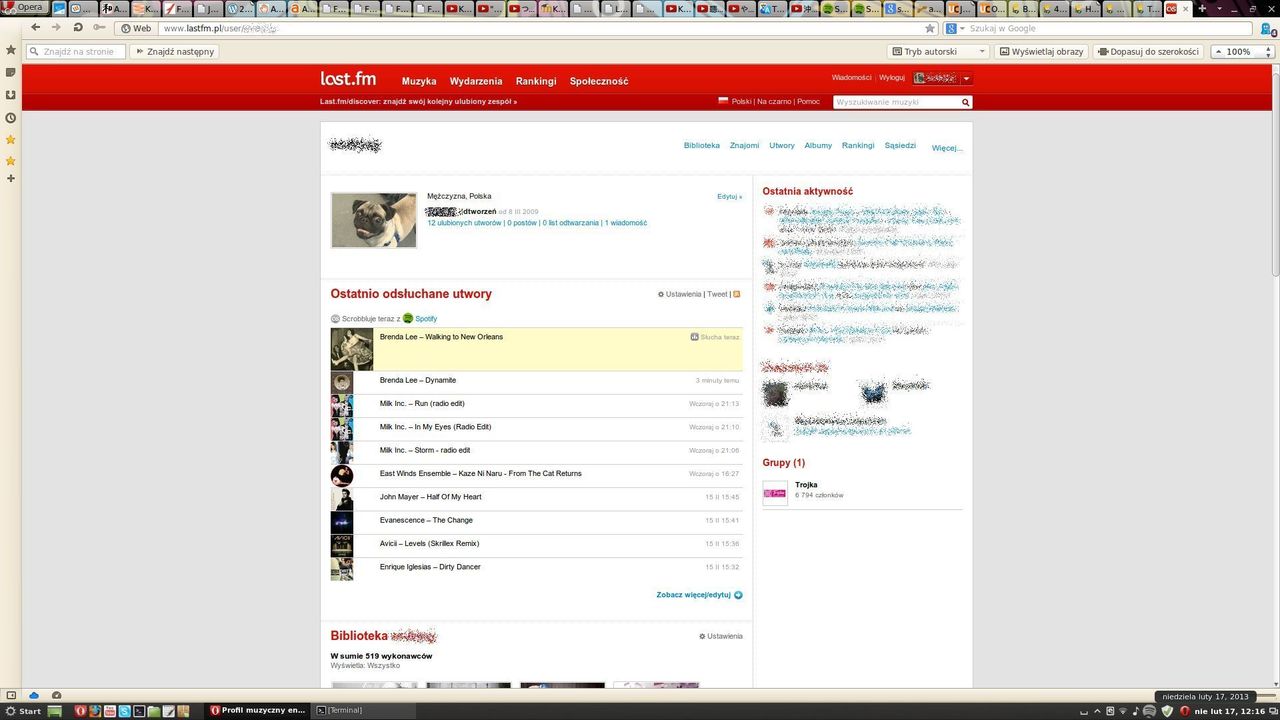This screenshot has height=720, width=1280.
Task: Click the password wand key icon
Action: click(x=99, y=27)
